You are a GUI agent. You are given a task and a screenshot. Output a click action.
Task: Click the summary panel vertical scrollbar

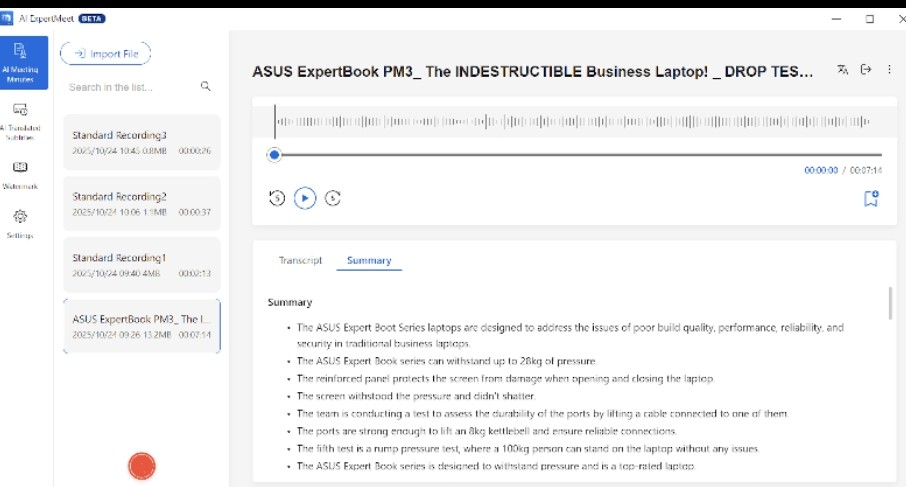(x=890, y=303)
